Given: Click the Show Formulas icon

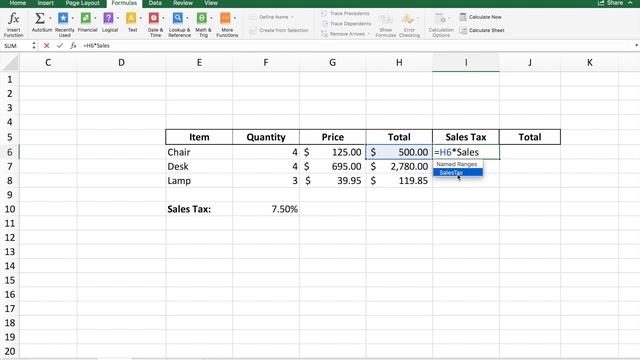Looking at the screenshot, I should tap(385, 20).
